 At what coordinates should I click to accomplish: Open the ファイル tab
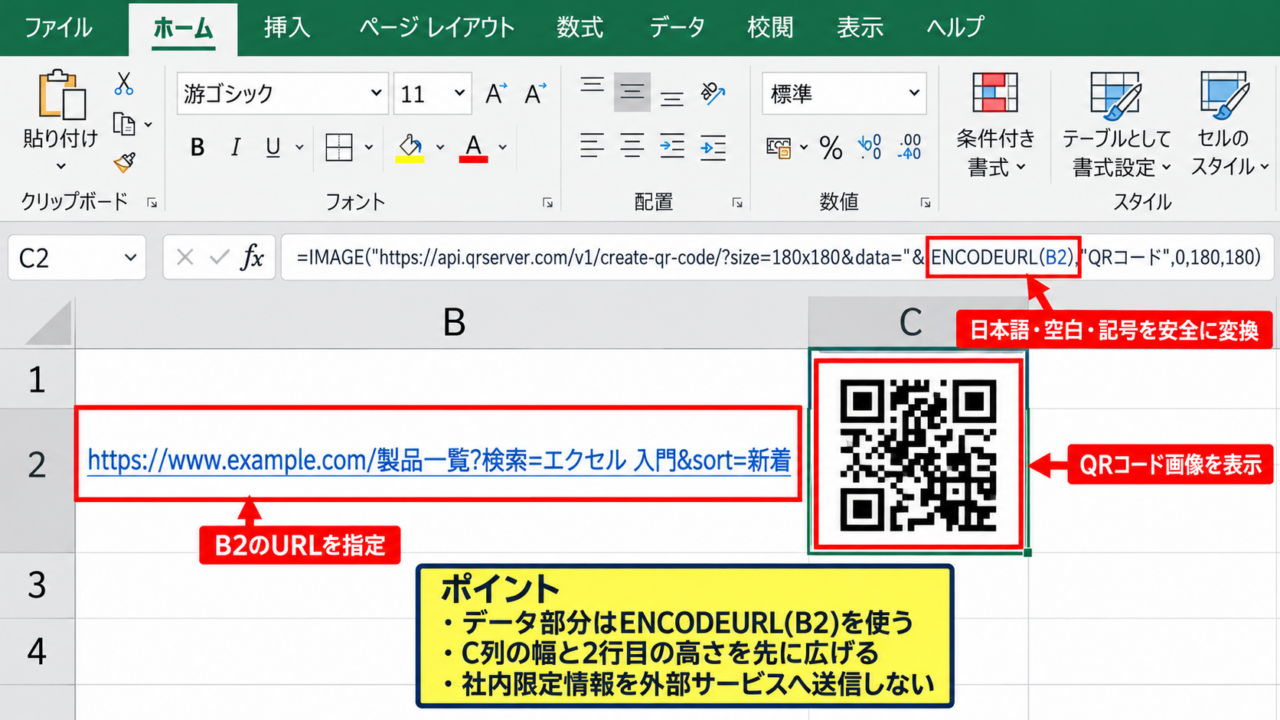(x=58, y=27)
